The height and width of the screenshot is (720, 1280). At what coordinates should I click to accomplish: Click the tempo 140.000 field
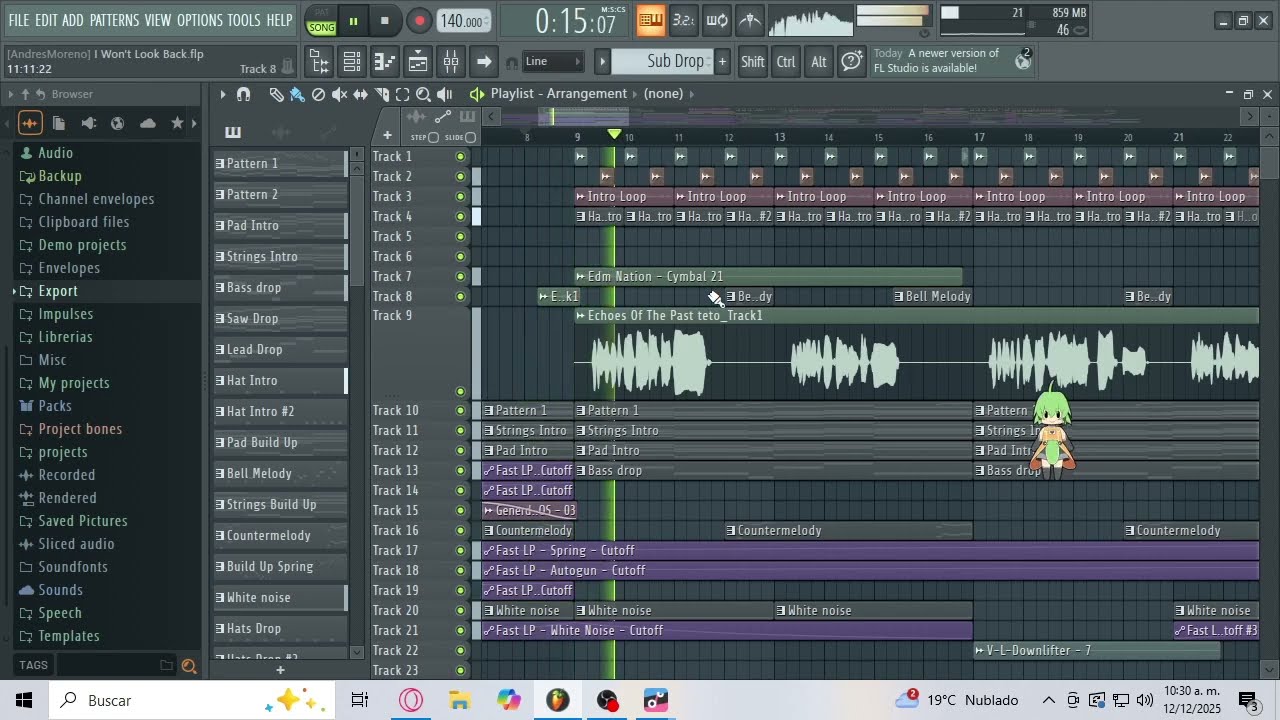(x=462, y=21)
